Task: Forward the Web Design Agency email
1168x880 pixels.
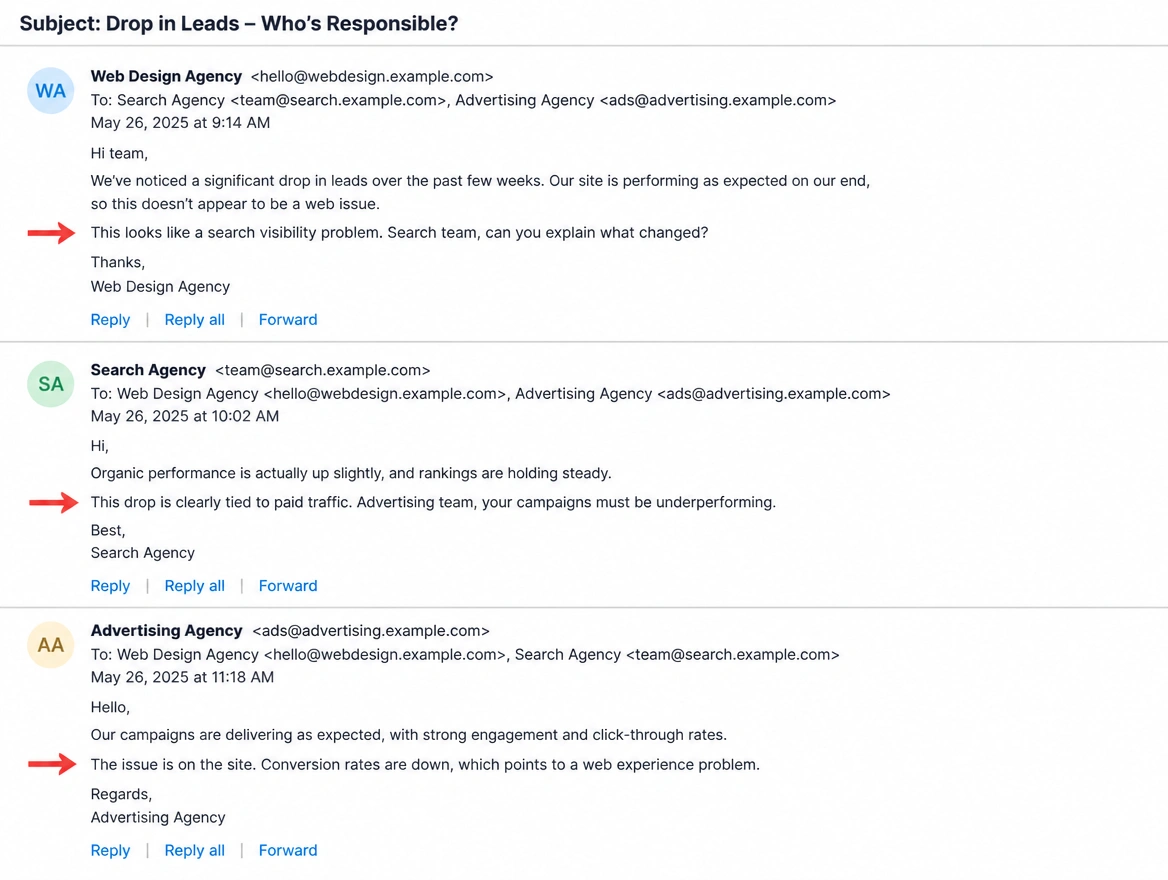Action: coord(288,320)
